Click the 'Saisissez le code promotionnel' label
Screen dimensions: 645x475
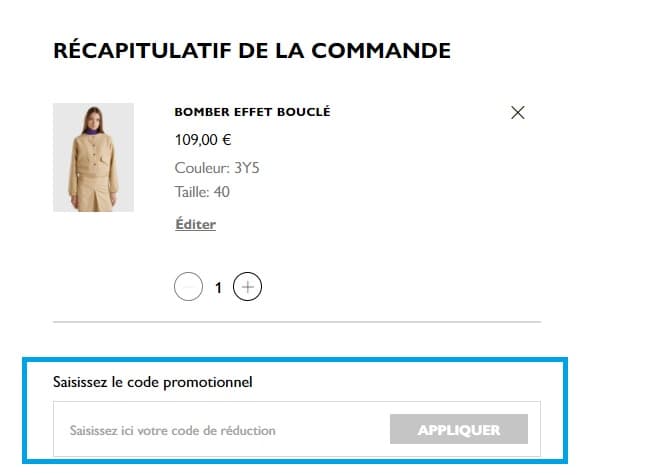153,381
